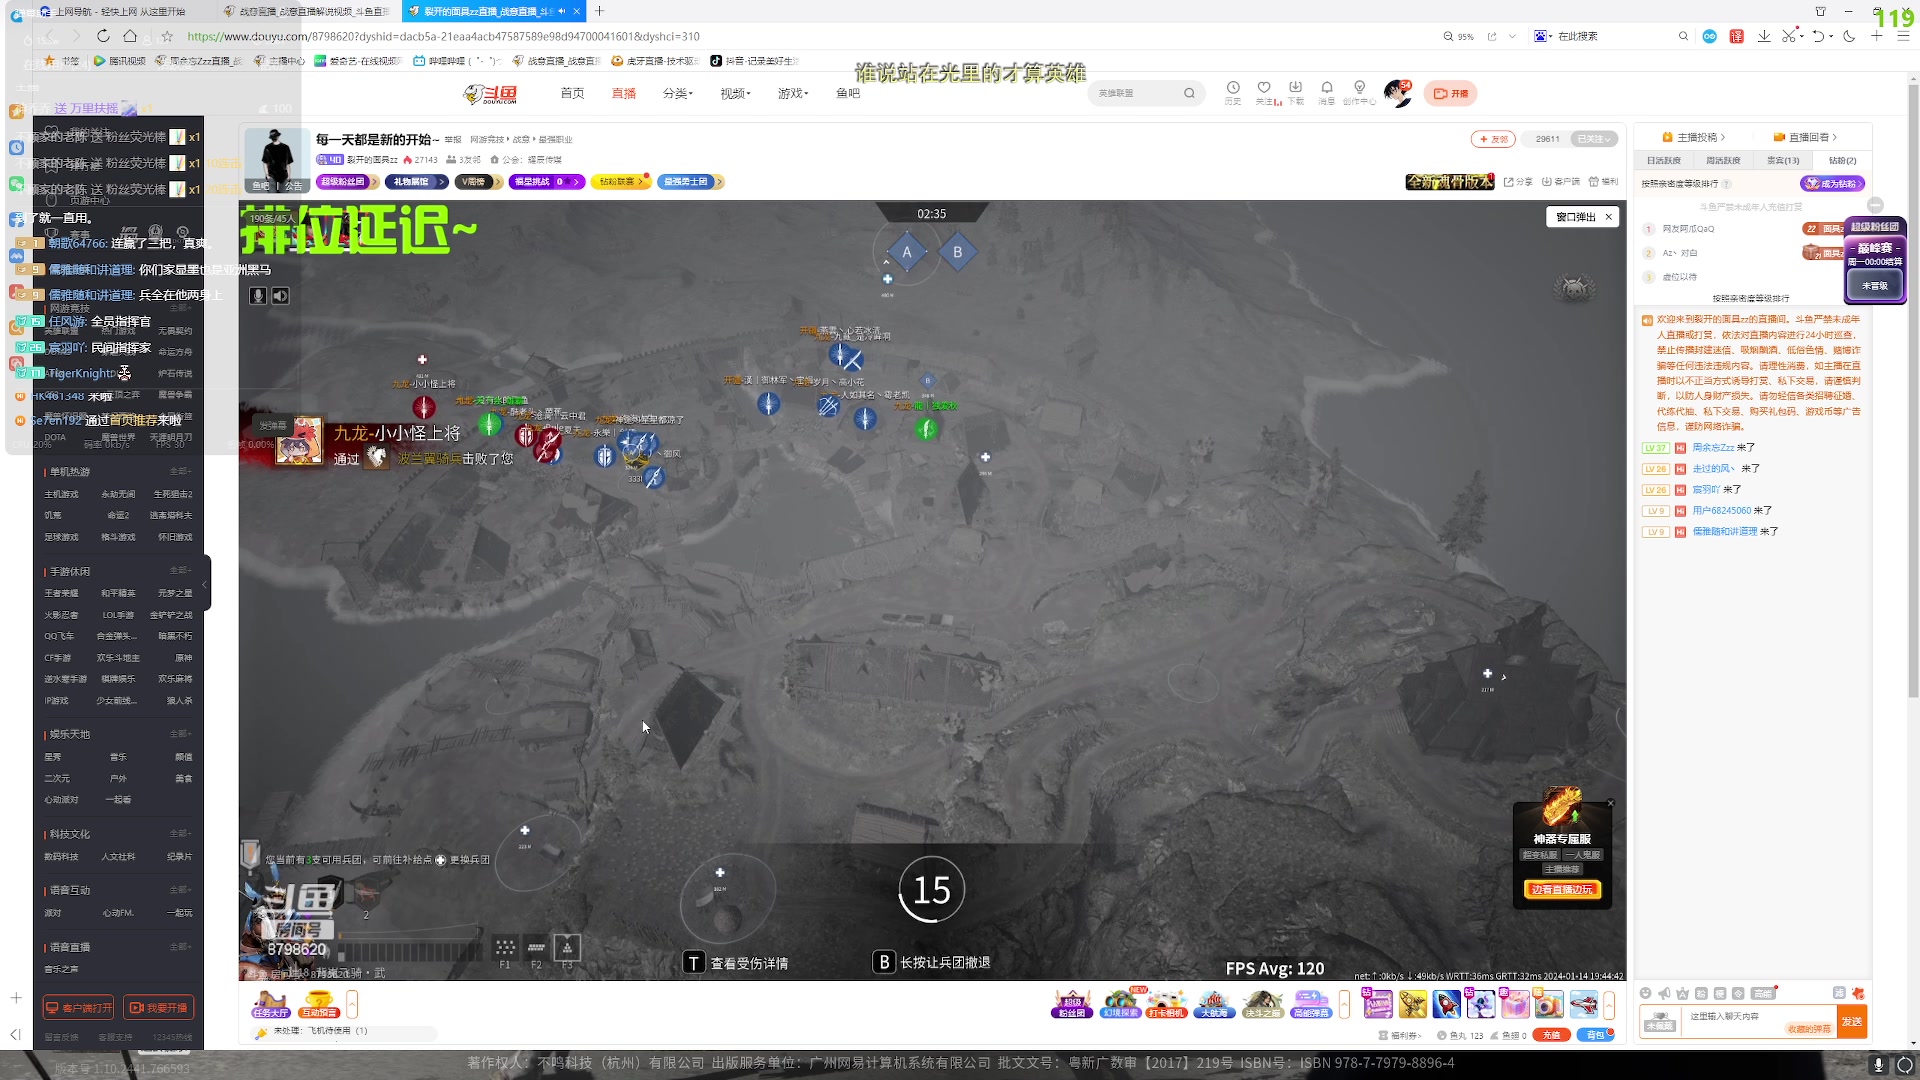The width and height of the screenshot is (1920, 1080).
Task: Switch to the 贵宾(13) tab
Action: pos(1783,160)
